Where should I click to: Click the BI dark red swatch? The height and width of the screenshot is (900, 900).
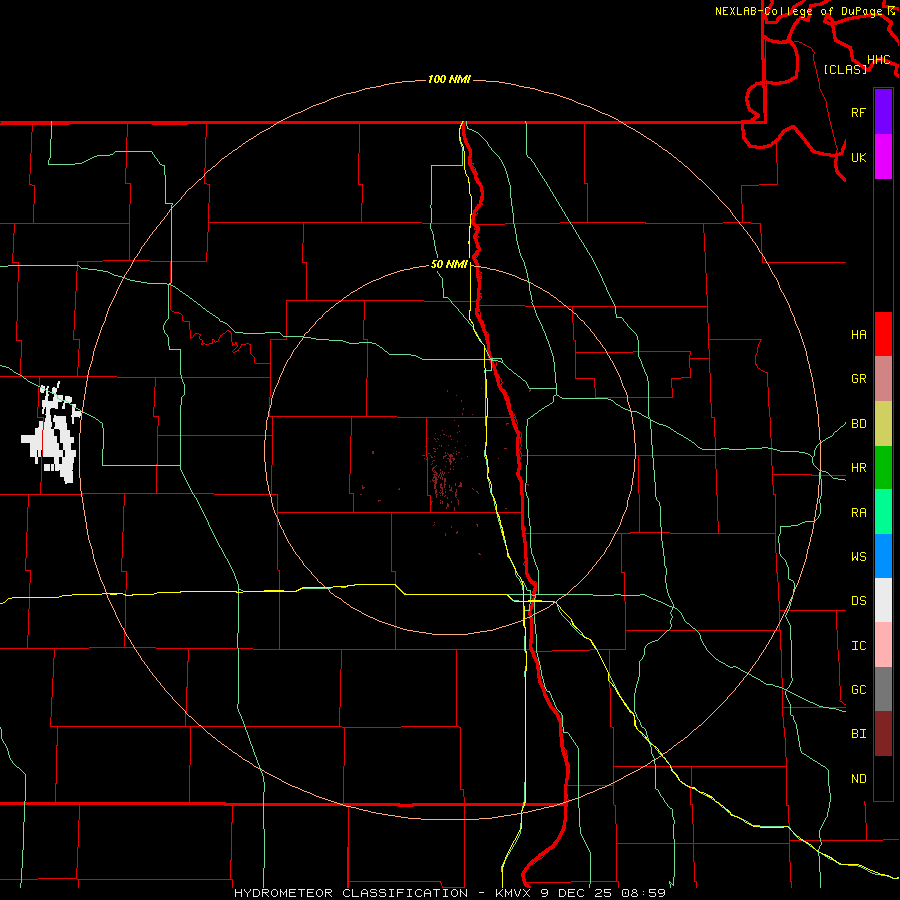(883, 734)
